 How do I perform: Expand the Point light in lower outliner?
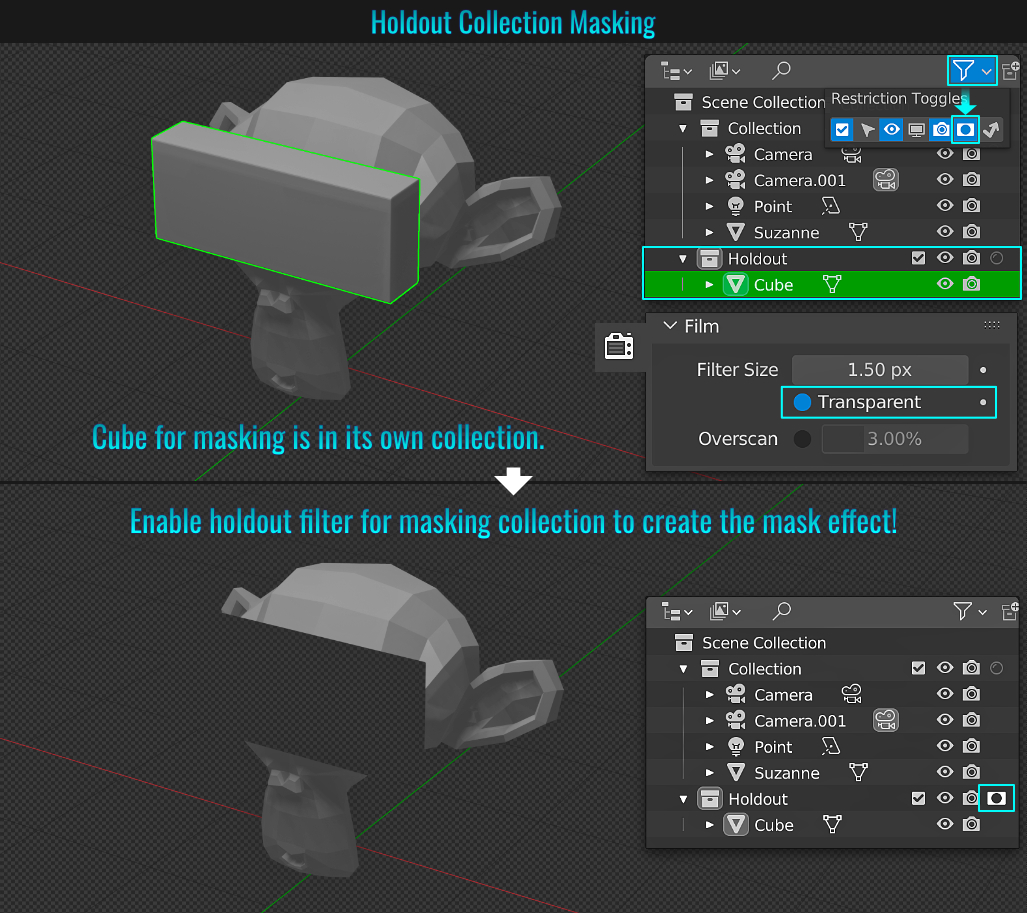[x=709, y=747]
